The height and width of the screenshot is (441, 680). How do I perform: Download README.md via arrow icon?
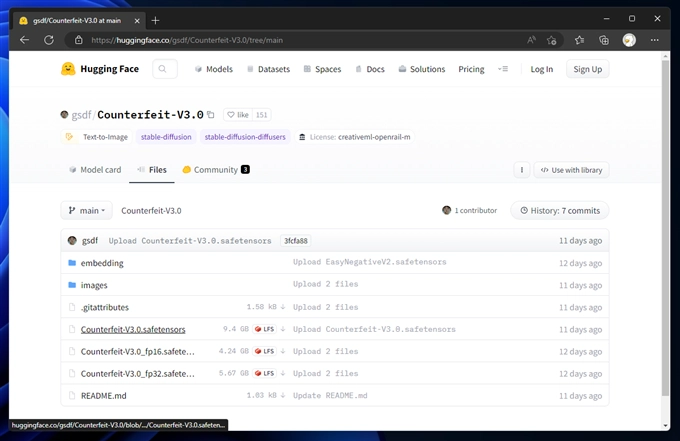283,395
